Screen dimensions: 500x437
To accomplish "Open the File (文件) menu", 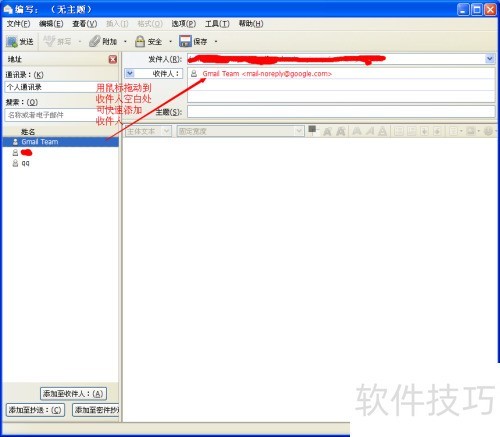I will pos(18,24).
